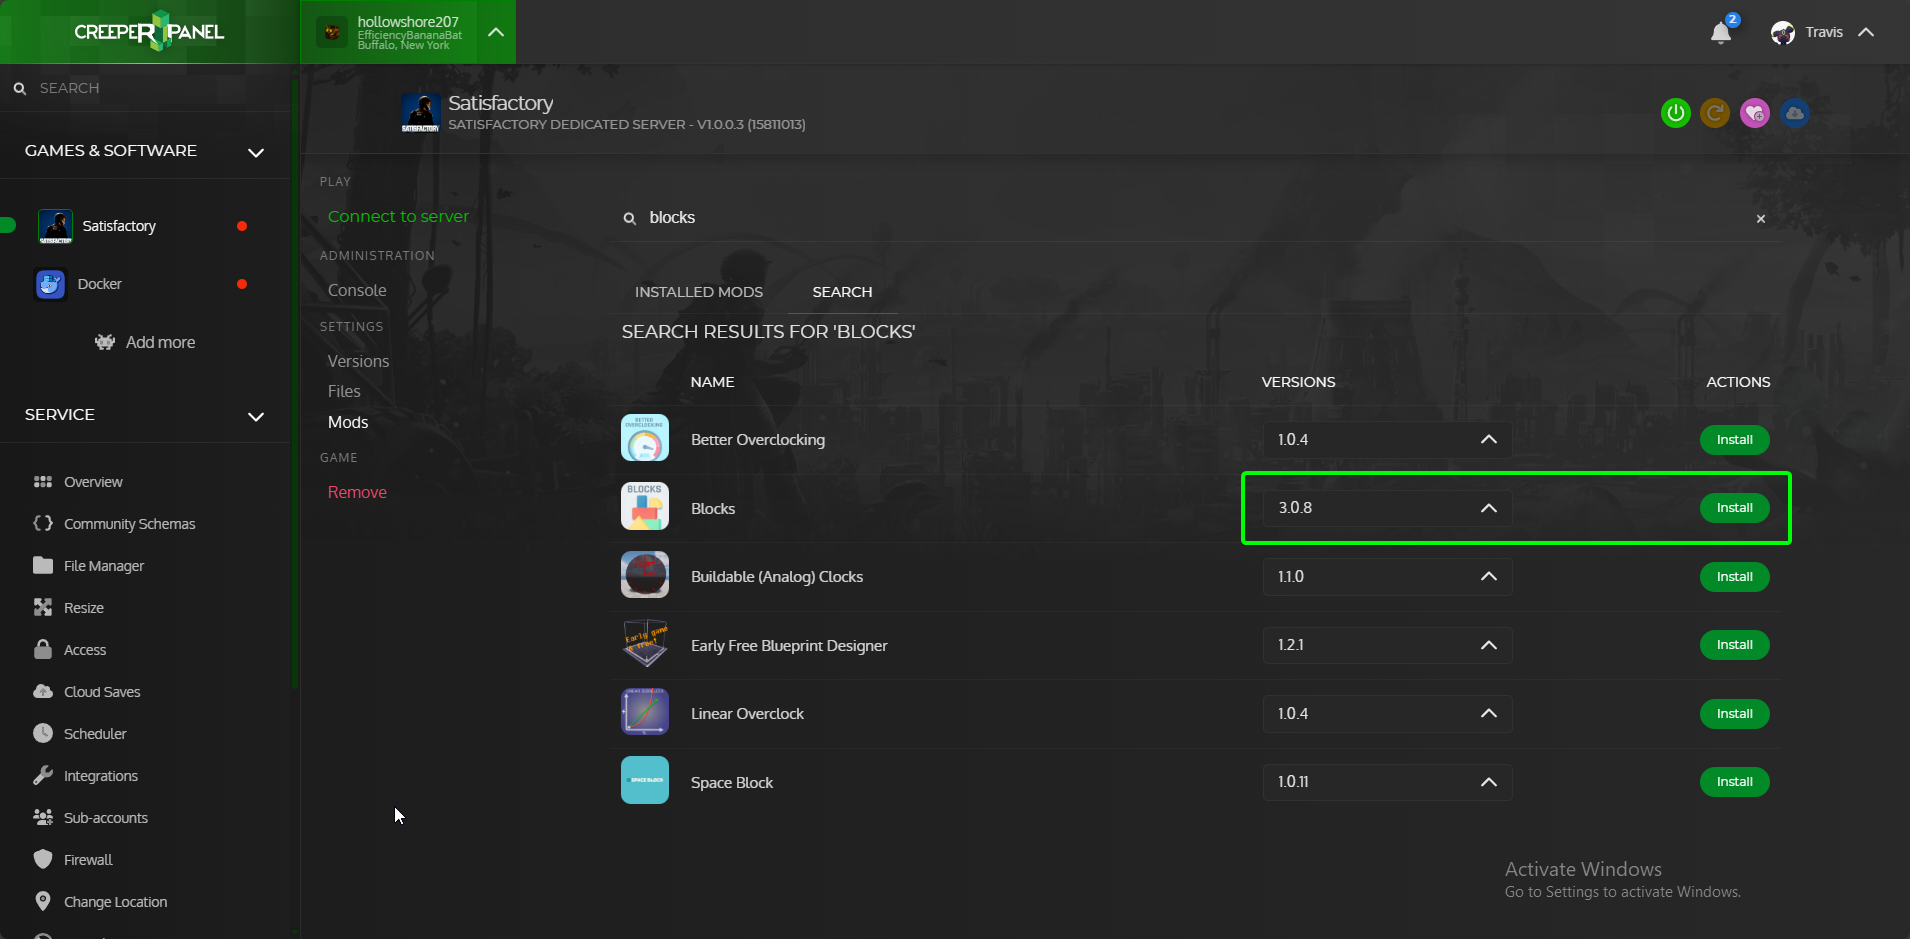Viewport: 1910px width, 939px height.
Task: Click the blue cloud icon
Action: [1795, 113]
